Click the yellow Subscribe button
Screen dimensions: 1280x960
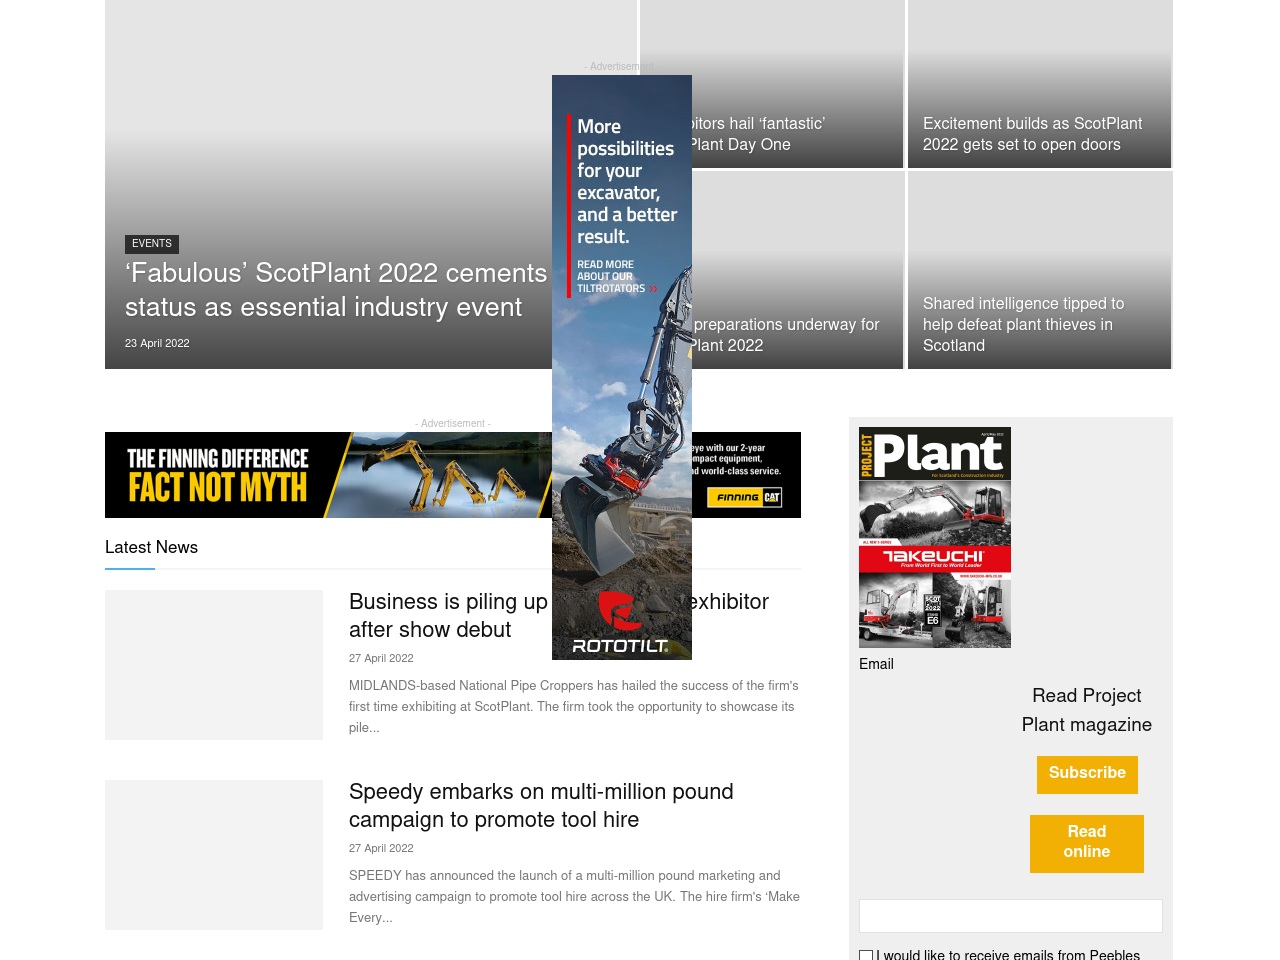tap(1087, 774)
